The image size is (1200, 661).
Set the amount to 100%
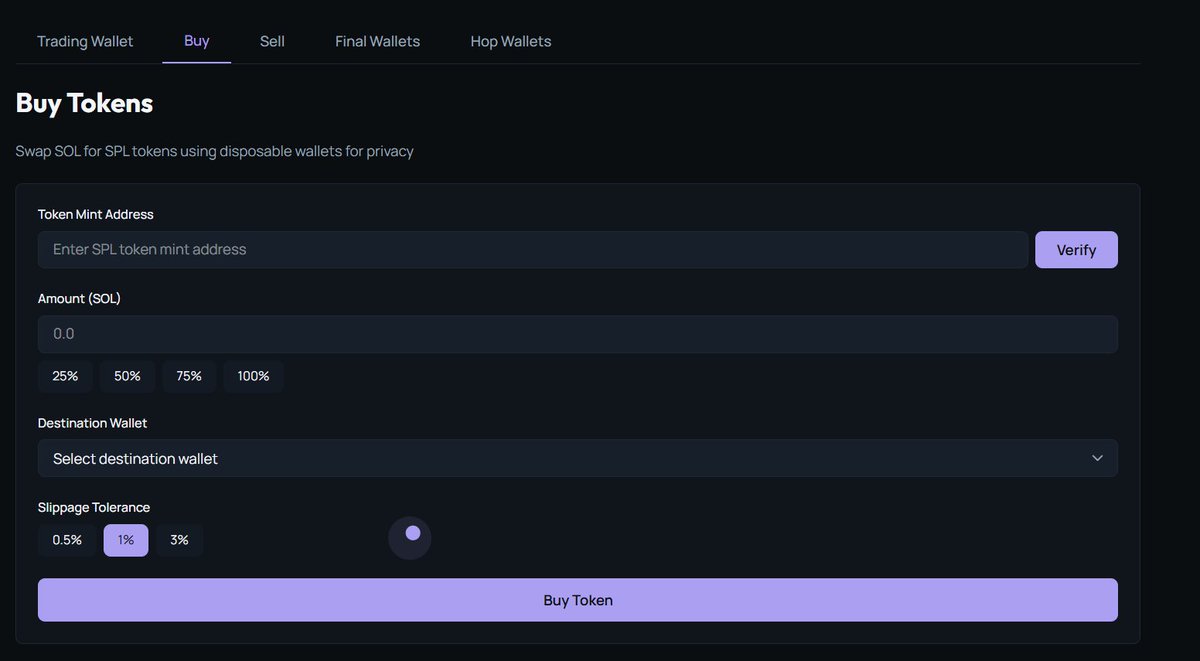tap(253, 376)
